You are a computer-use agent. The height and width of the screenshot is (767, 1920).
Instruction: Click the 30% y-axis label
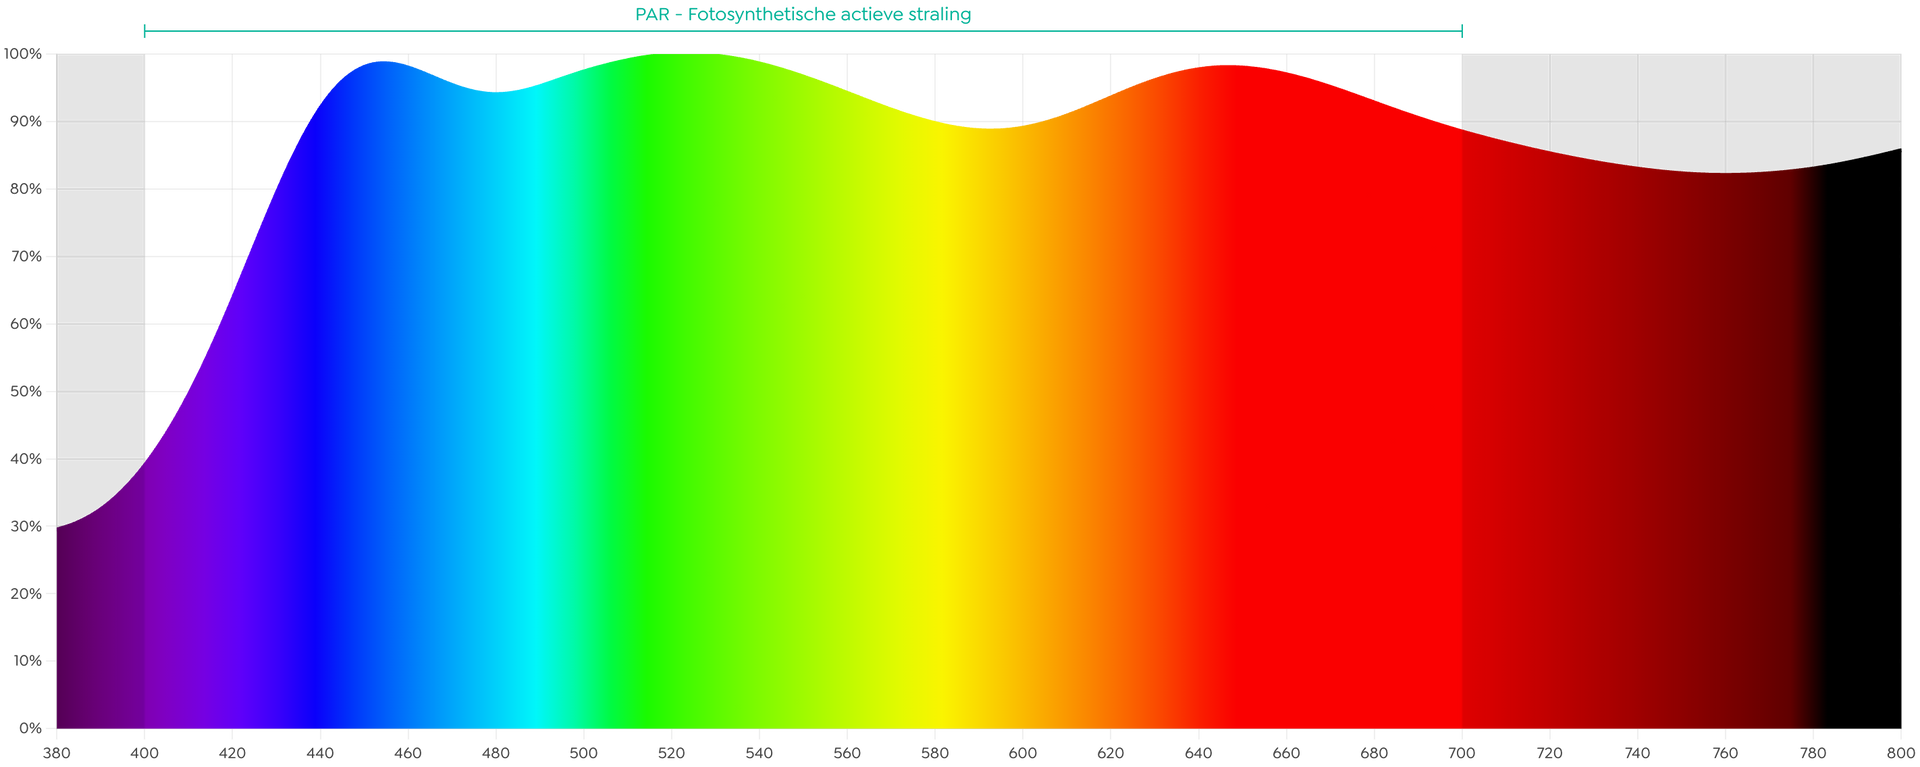pyautogui.click(x=25, y=526)
